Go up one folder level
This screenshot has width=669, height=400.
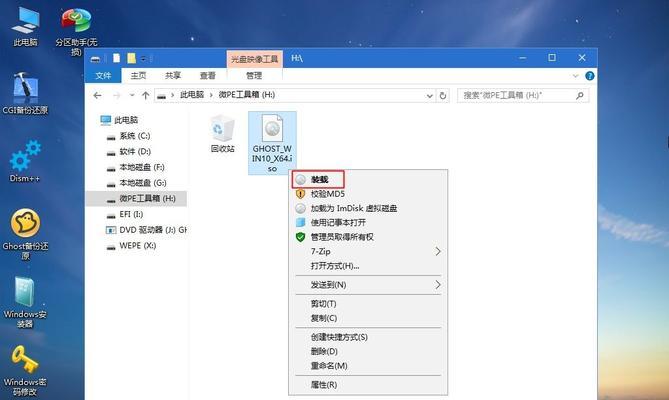click(x=146, y=96)
